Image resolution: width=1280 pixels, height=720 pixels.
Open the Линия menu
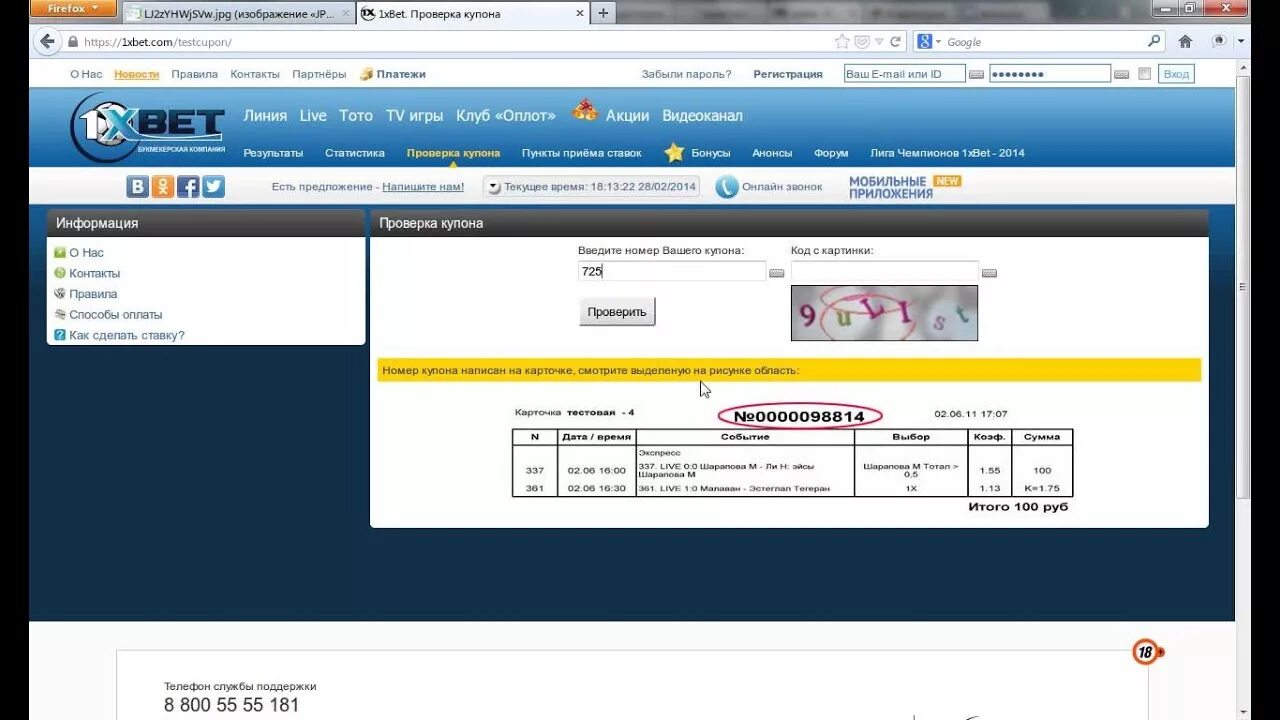click(x=265, y=116)
